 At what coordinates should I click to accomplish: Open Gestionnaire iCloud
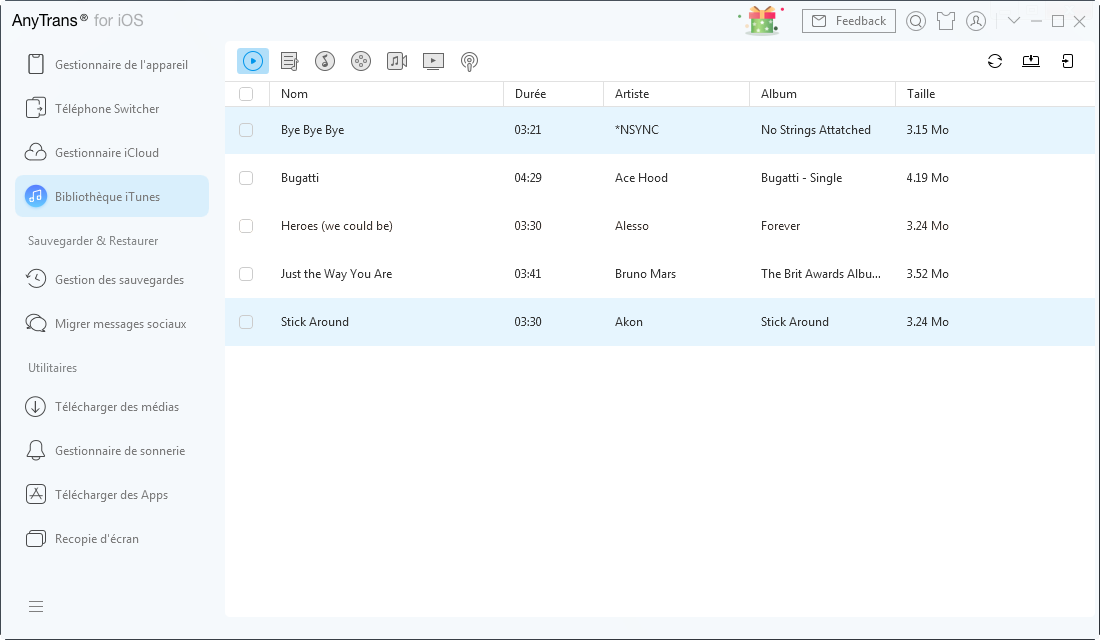(112, 152)
